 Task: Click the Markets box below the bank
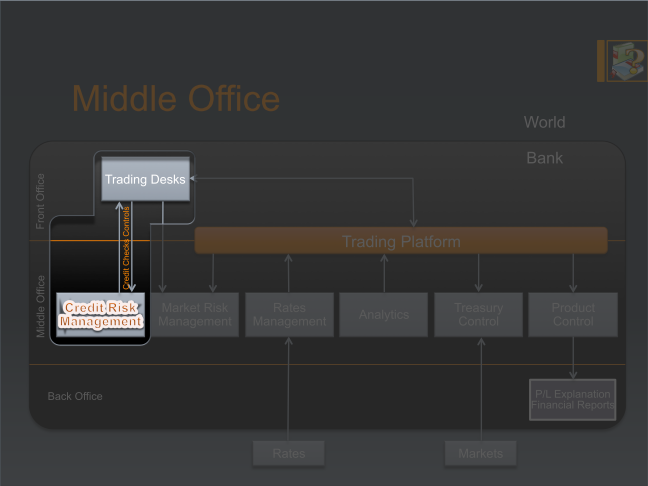481,453
